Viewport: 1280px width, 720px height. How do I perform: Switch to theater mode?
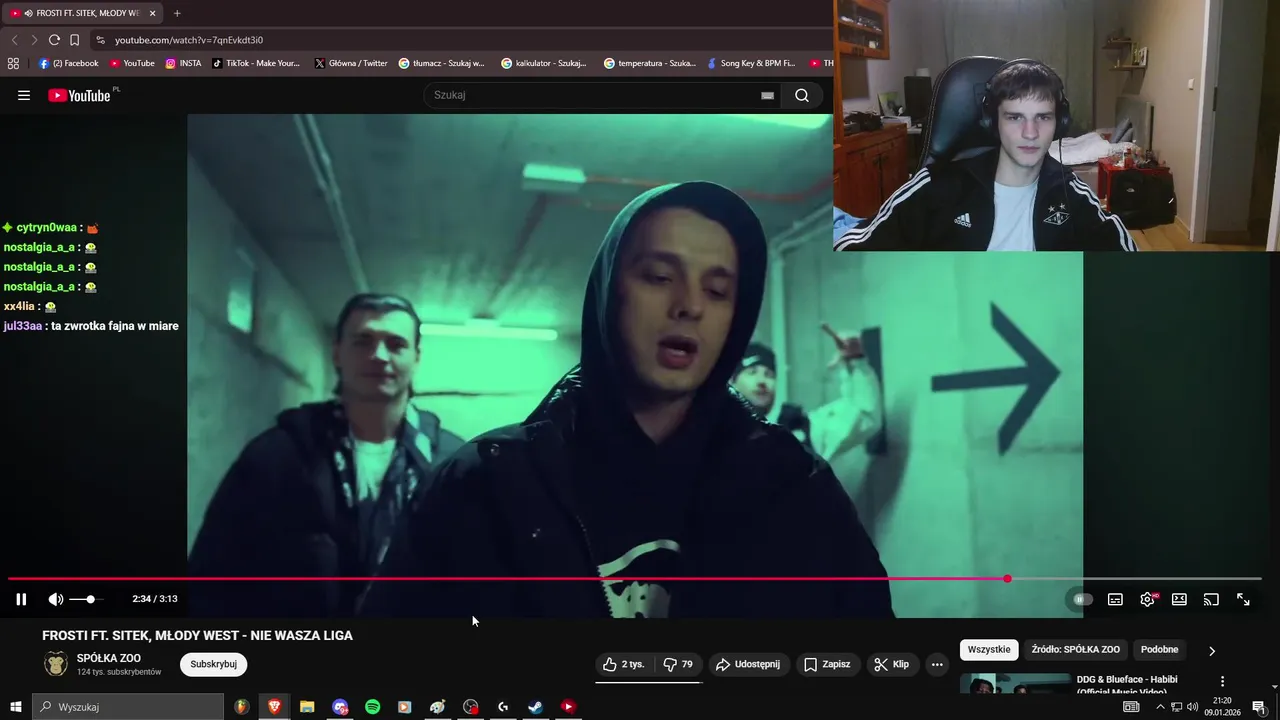click(x=1179, y=599)
